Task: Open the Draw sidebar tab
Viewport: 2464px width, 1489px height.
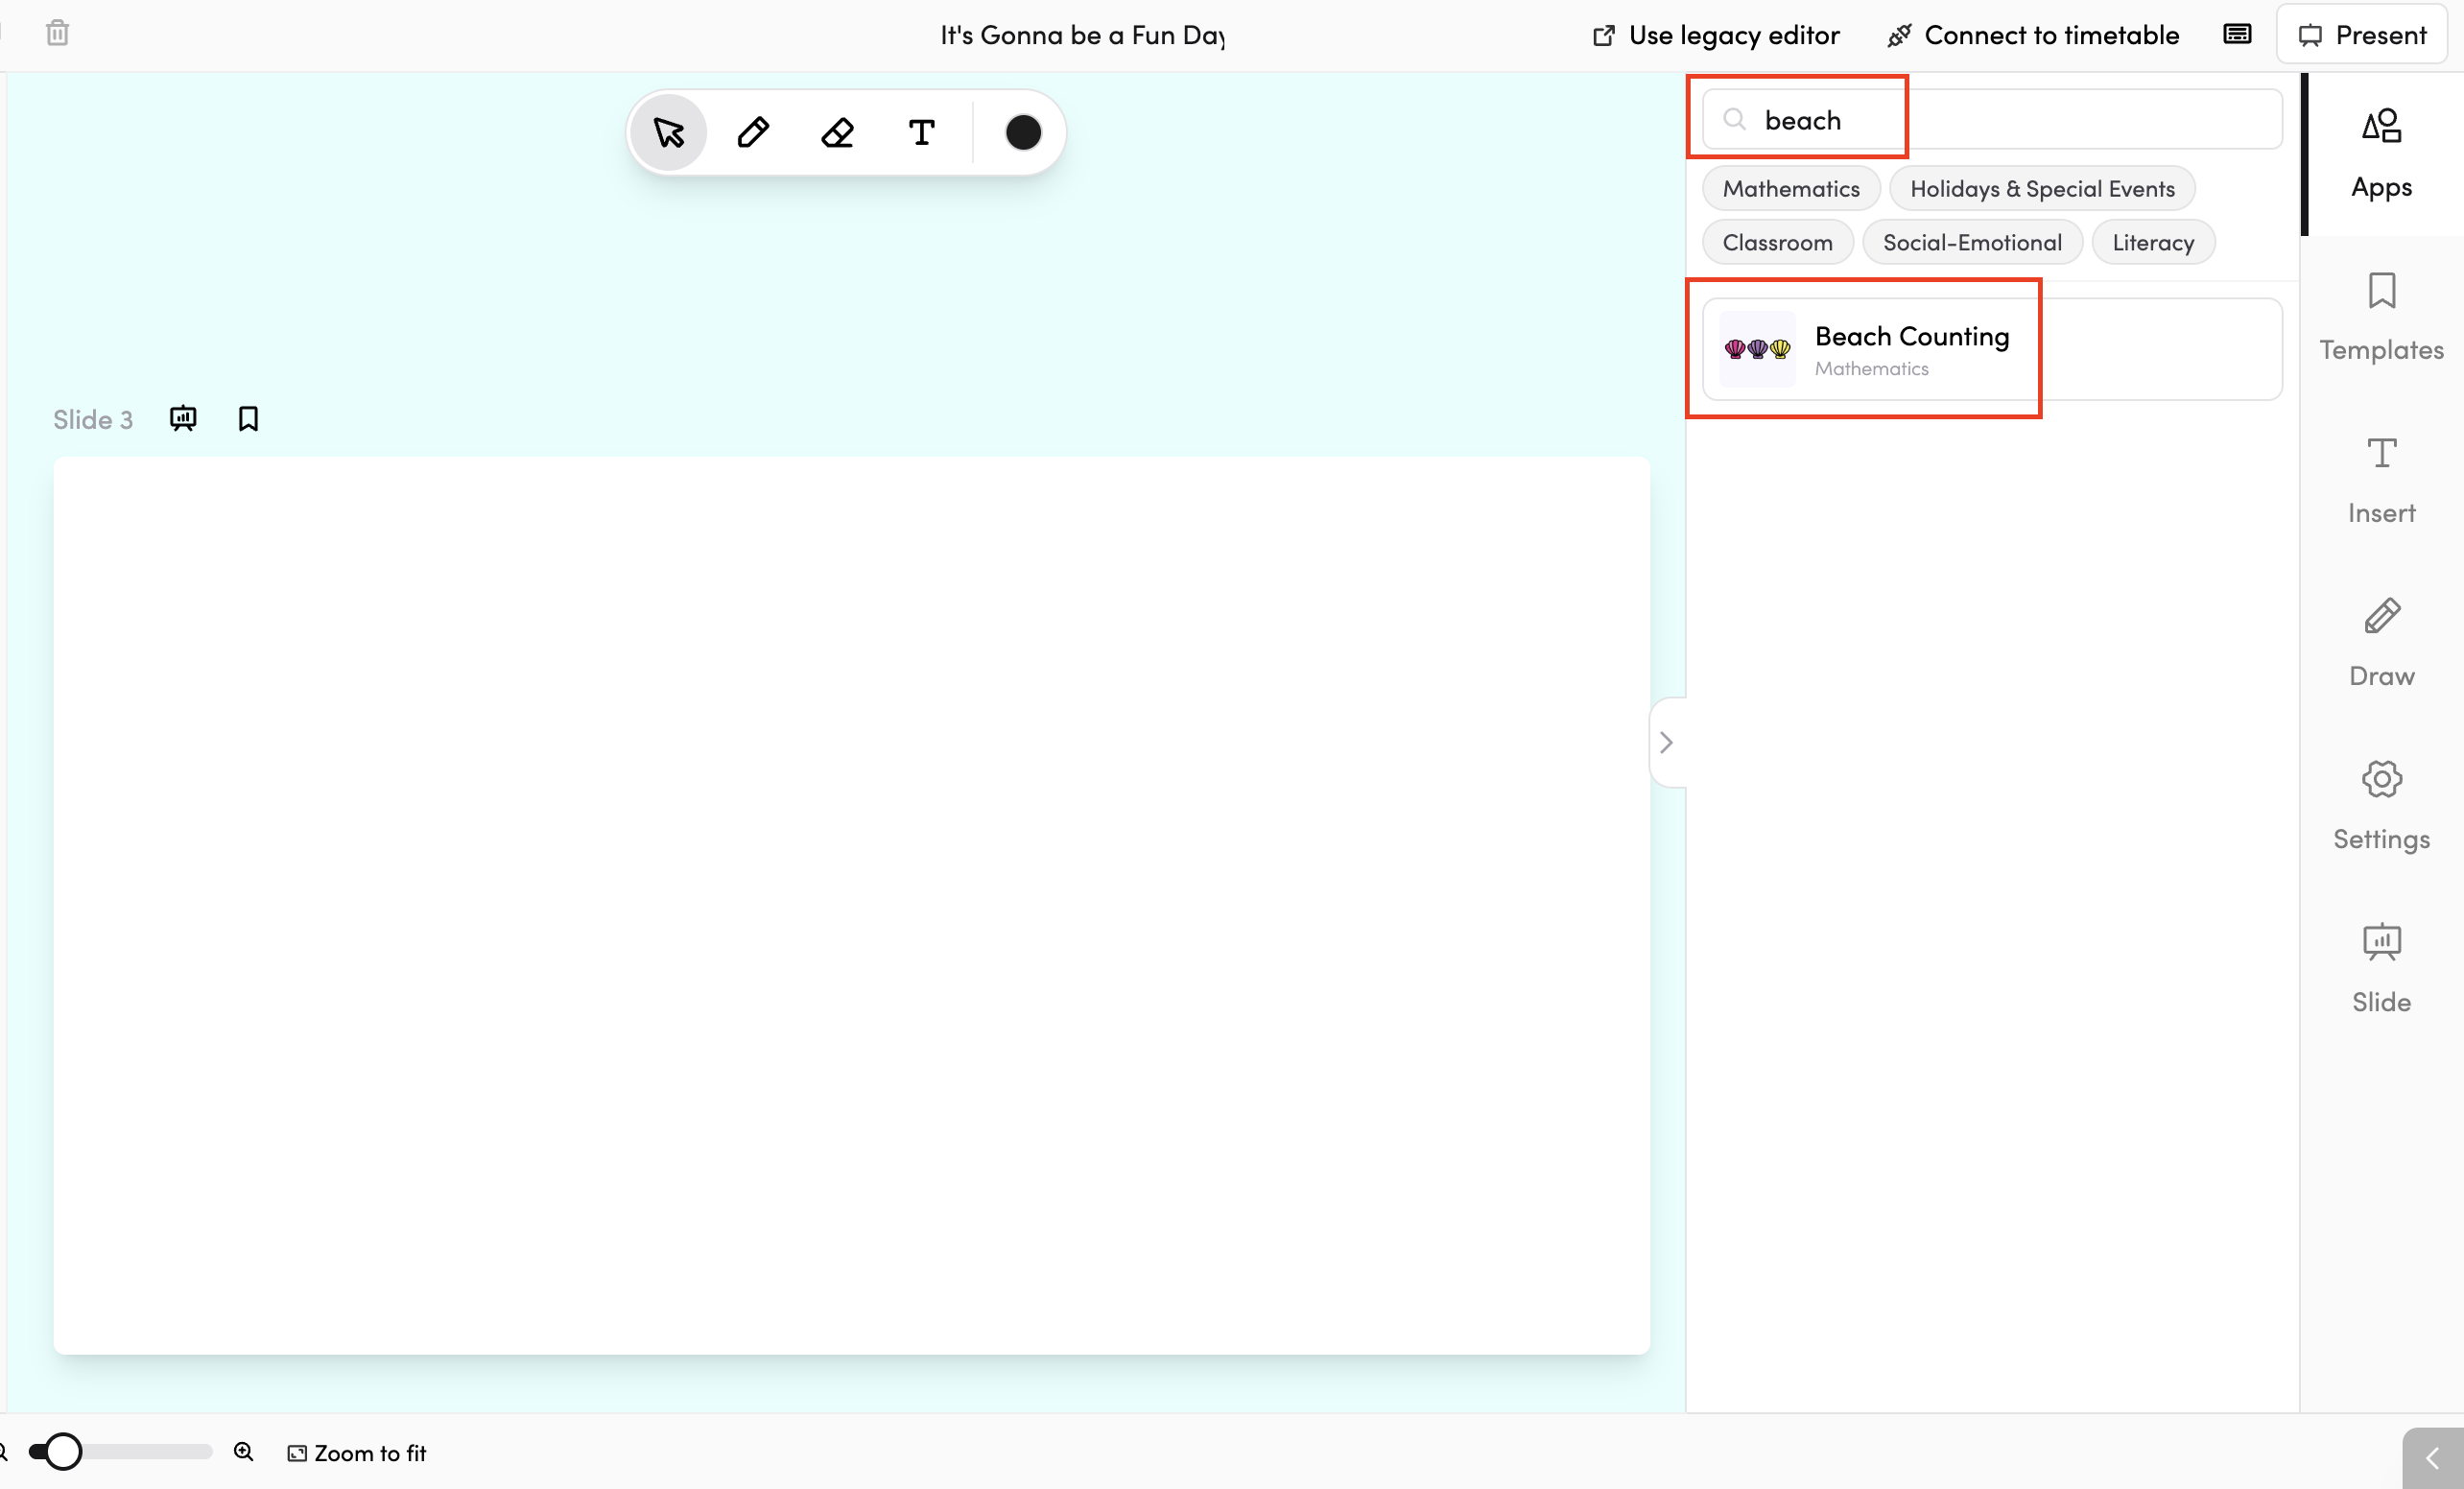Action: [x=2381, y=644]
